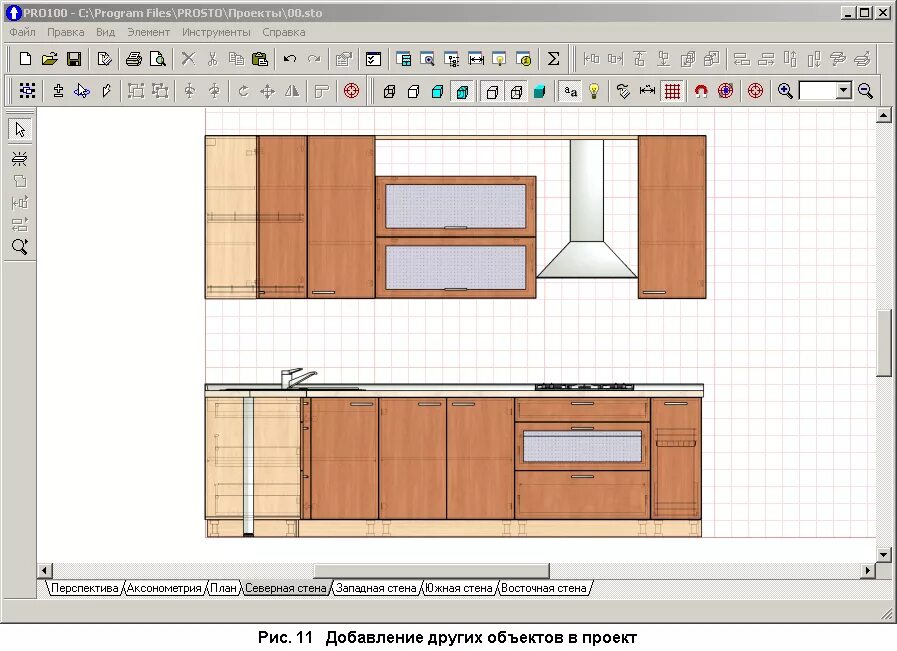Open the print preview icon

[x=157, y=59]
